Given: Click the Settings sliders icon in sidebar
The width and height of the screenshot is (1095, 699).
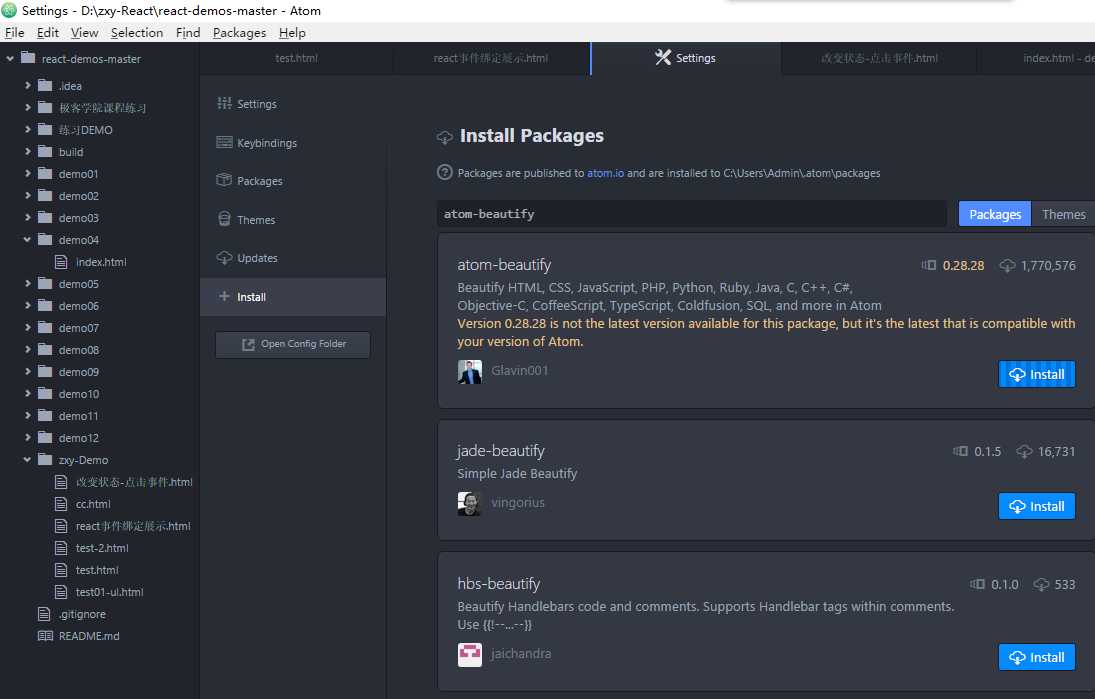Looking at the screenshot, I should [224, 103].
